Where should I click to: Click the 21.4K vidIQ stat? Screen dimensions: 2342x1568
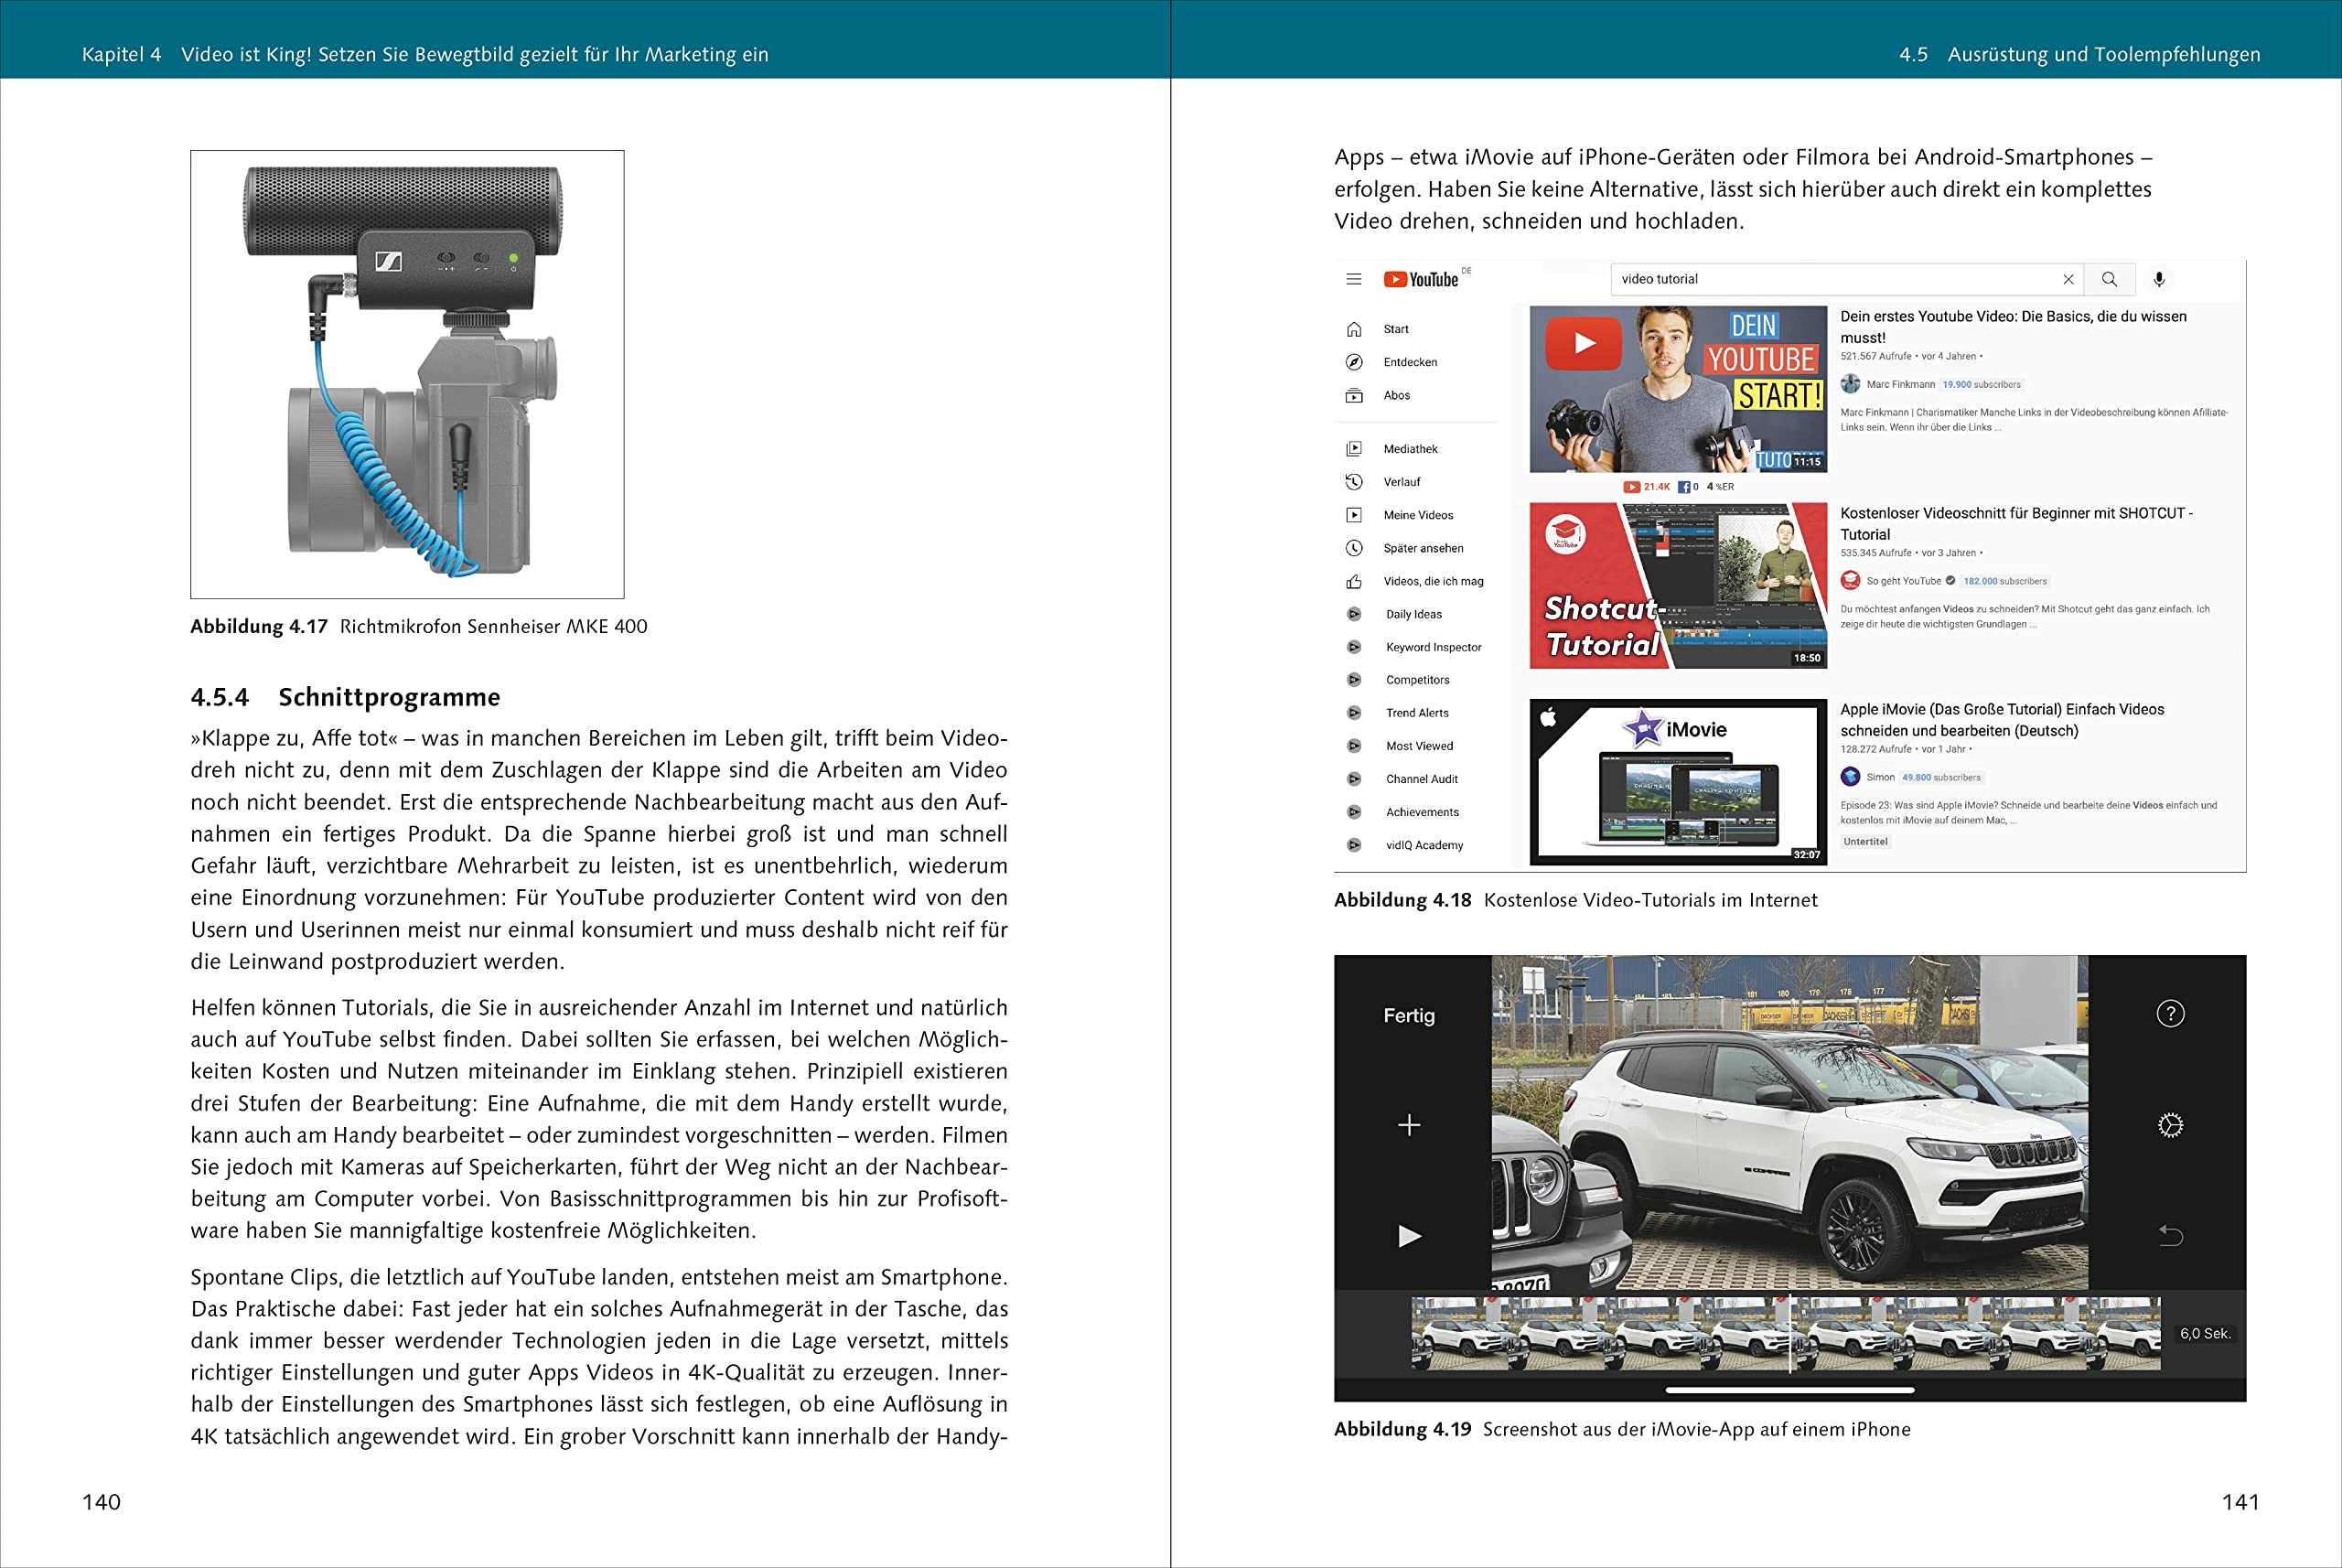tap(1646, 487)
